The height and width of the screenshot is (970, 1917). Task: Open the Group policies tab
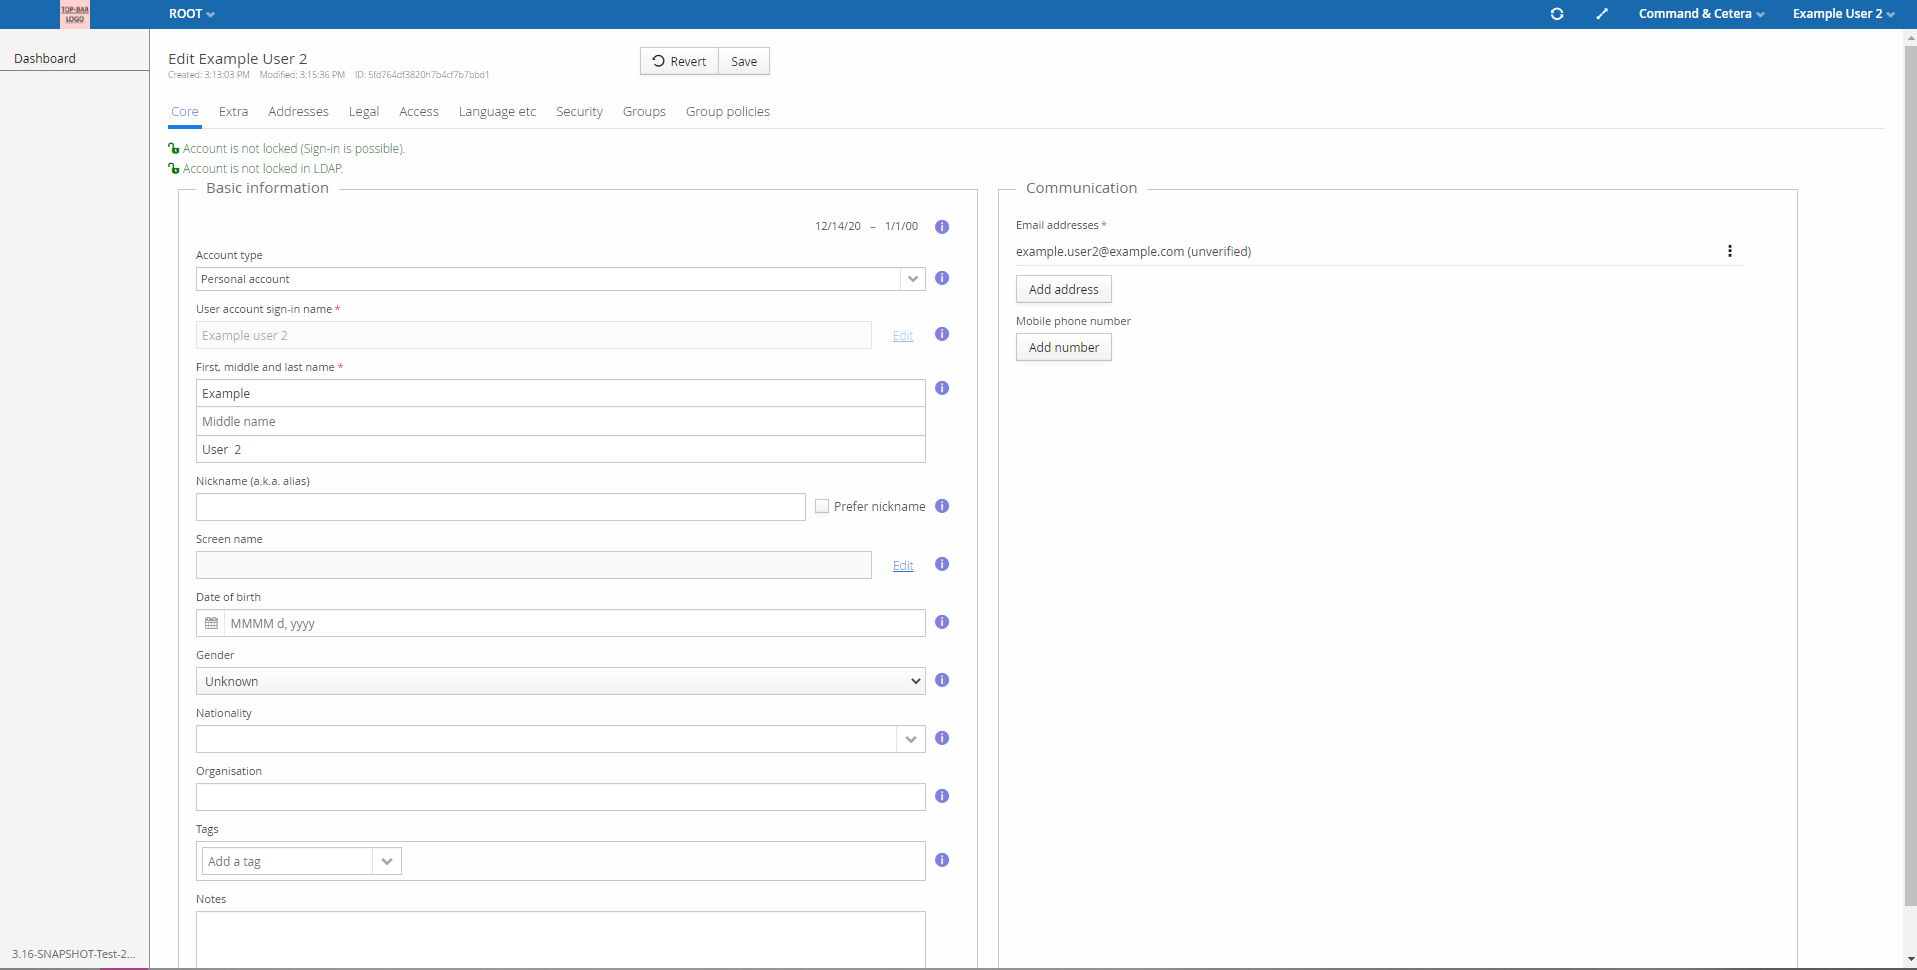[727, 112]
